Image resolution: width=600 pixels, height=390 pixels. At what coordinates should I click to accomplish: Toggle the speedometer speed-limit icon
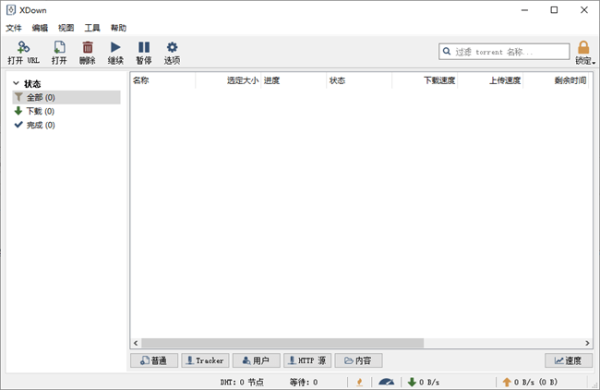(386, 382)
